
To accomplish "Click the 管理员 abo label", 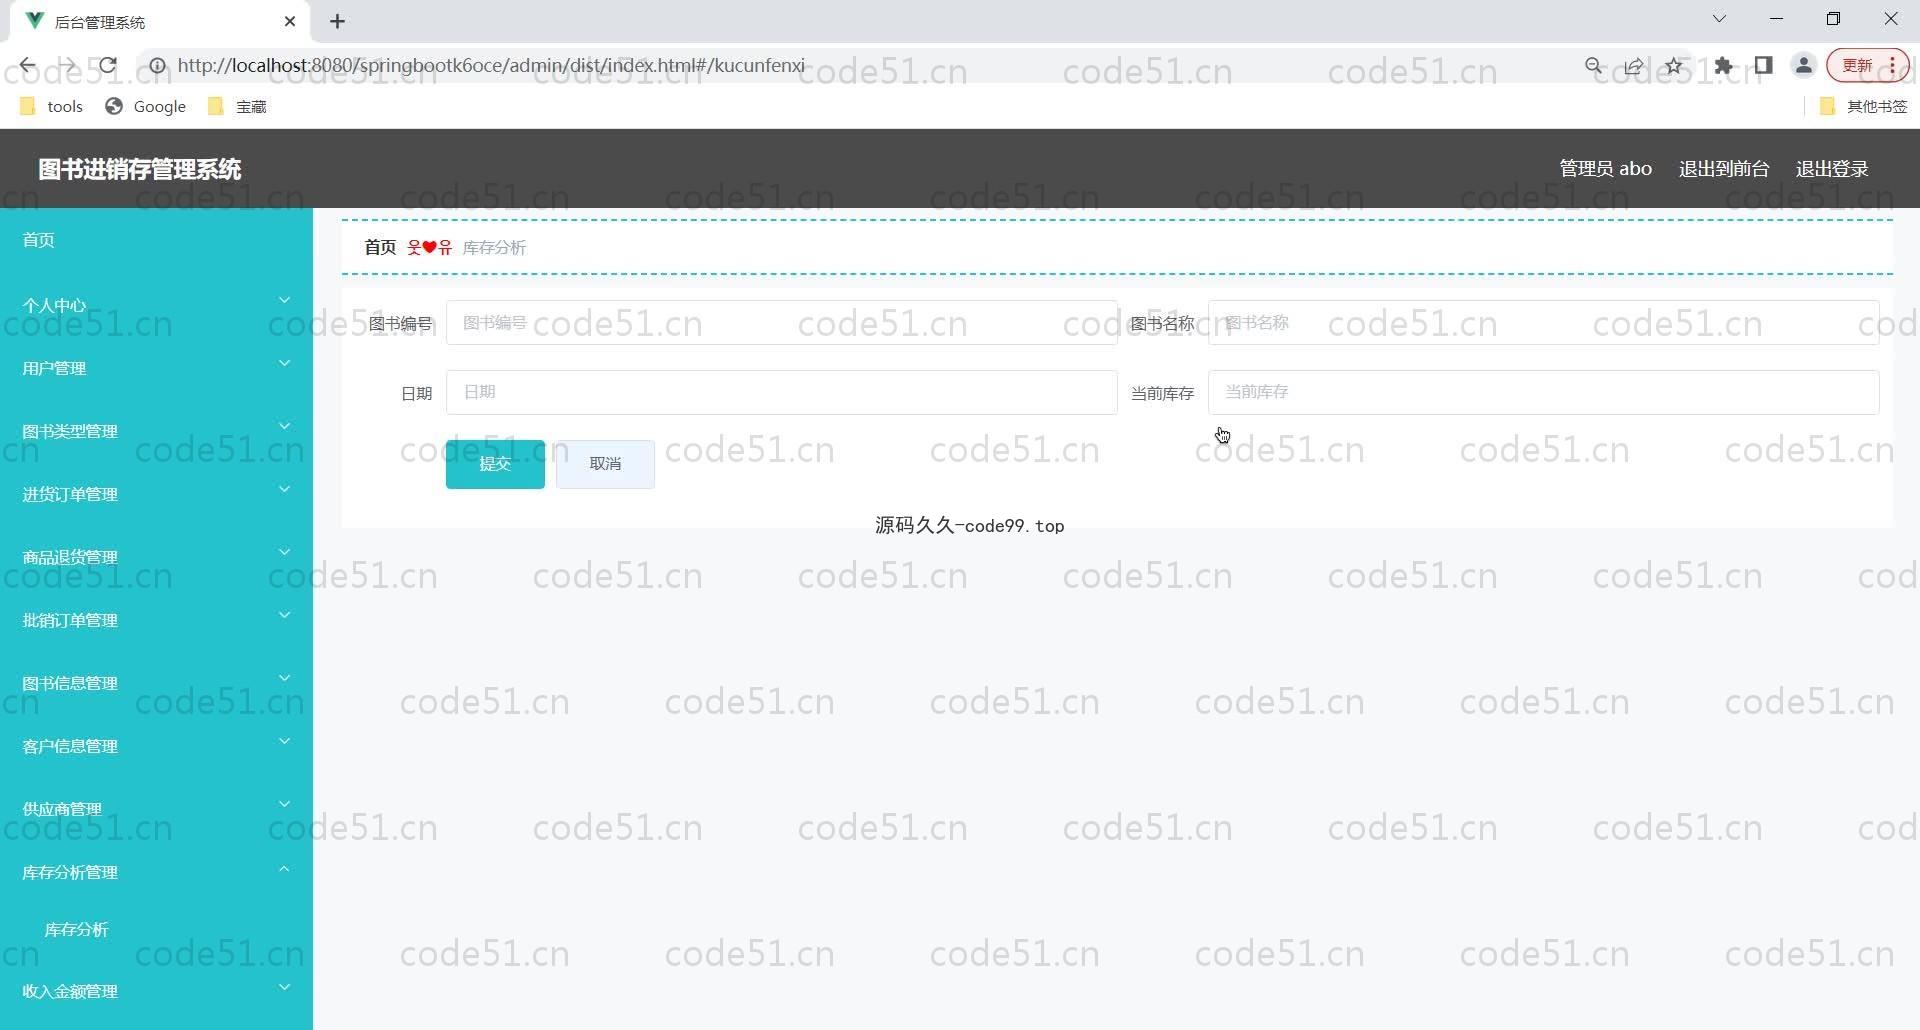I will [1605, 169].
